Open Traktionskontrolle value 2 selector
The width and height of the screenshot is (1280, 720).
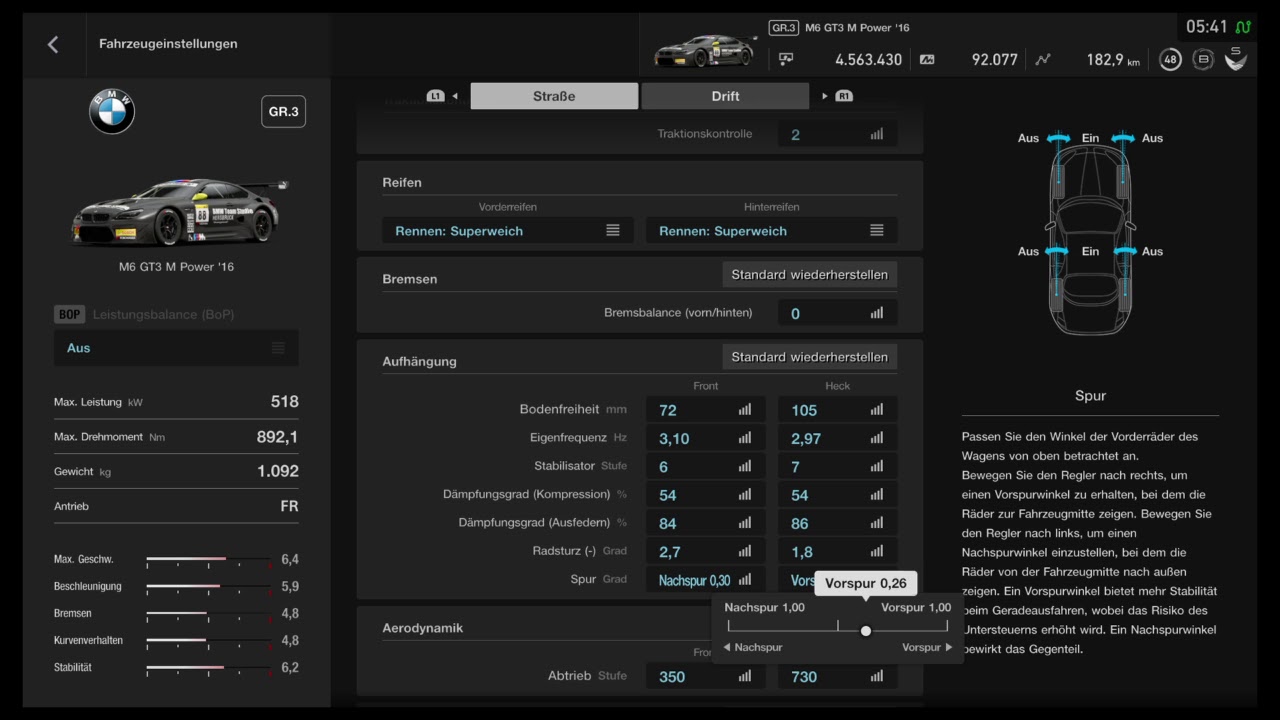pos(837,134)
